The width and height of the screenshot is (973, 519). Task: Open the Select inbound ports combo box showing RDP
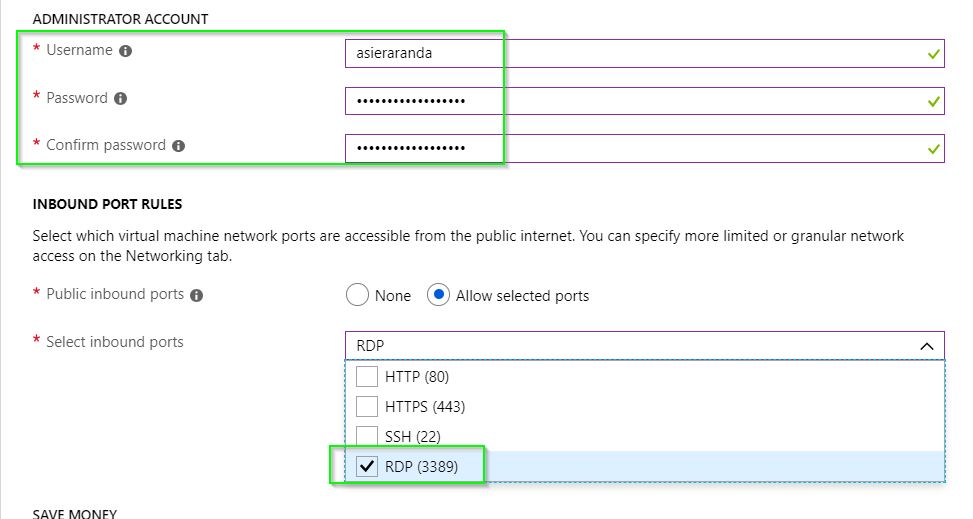645,346
